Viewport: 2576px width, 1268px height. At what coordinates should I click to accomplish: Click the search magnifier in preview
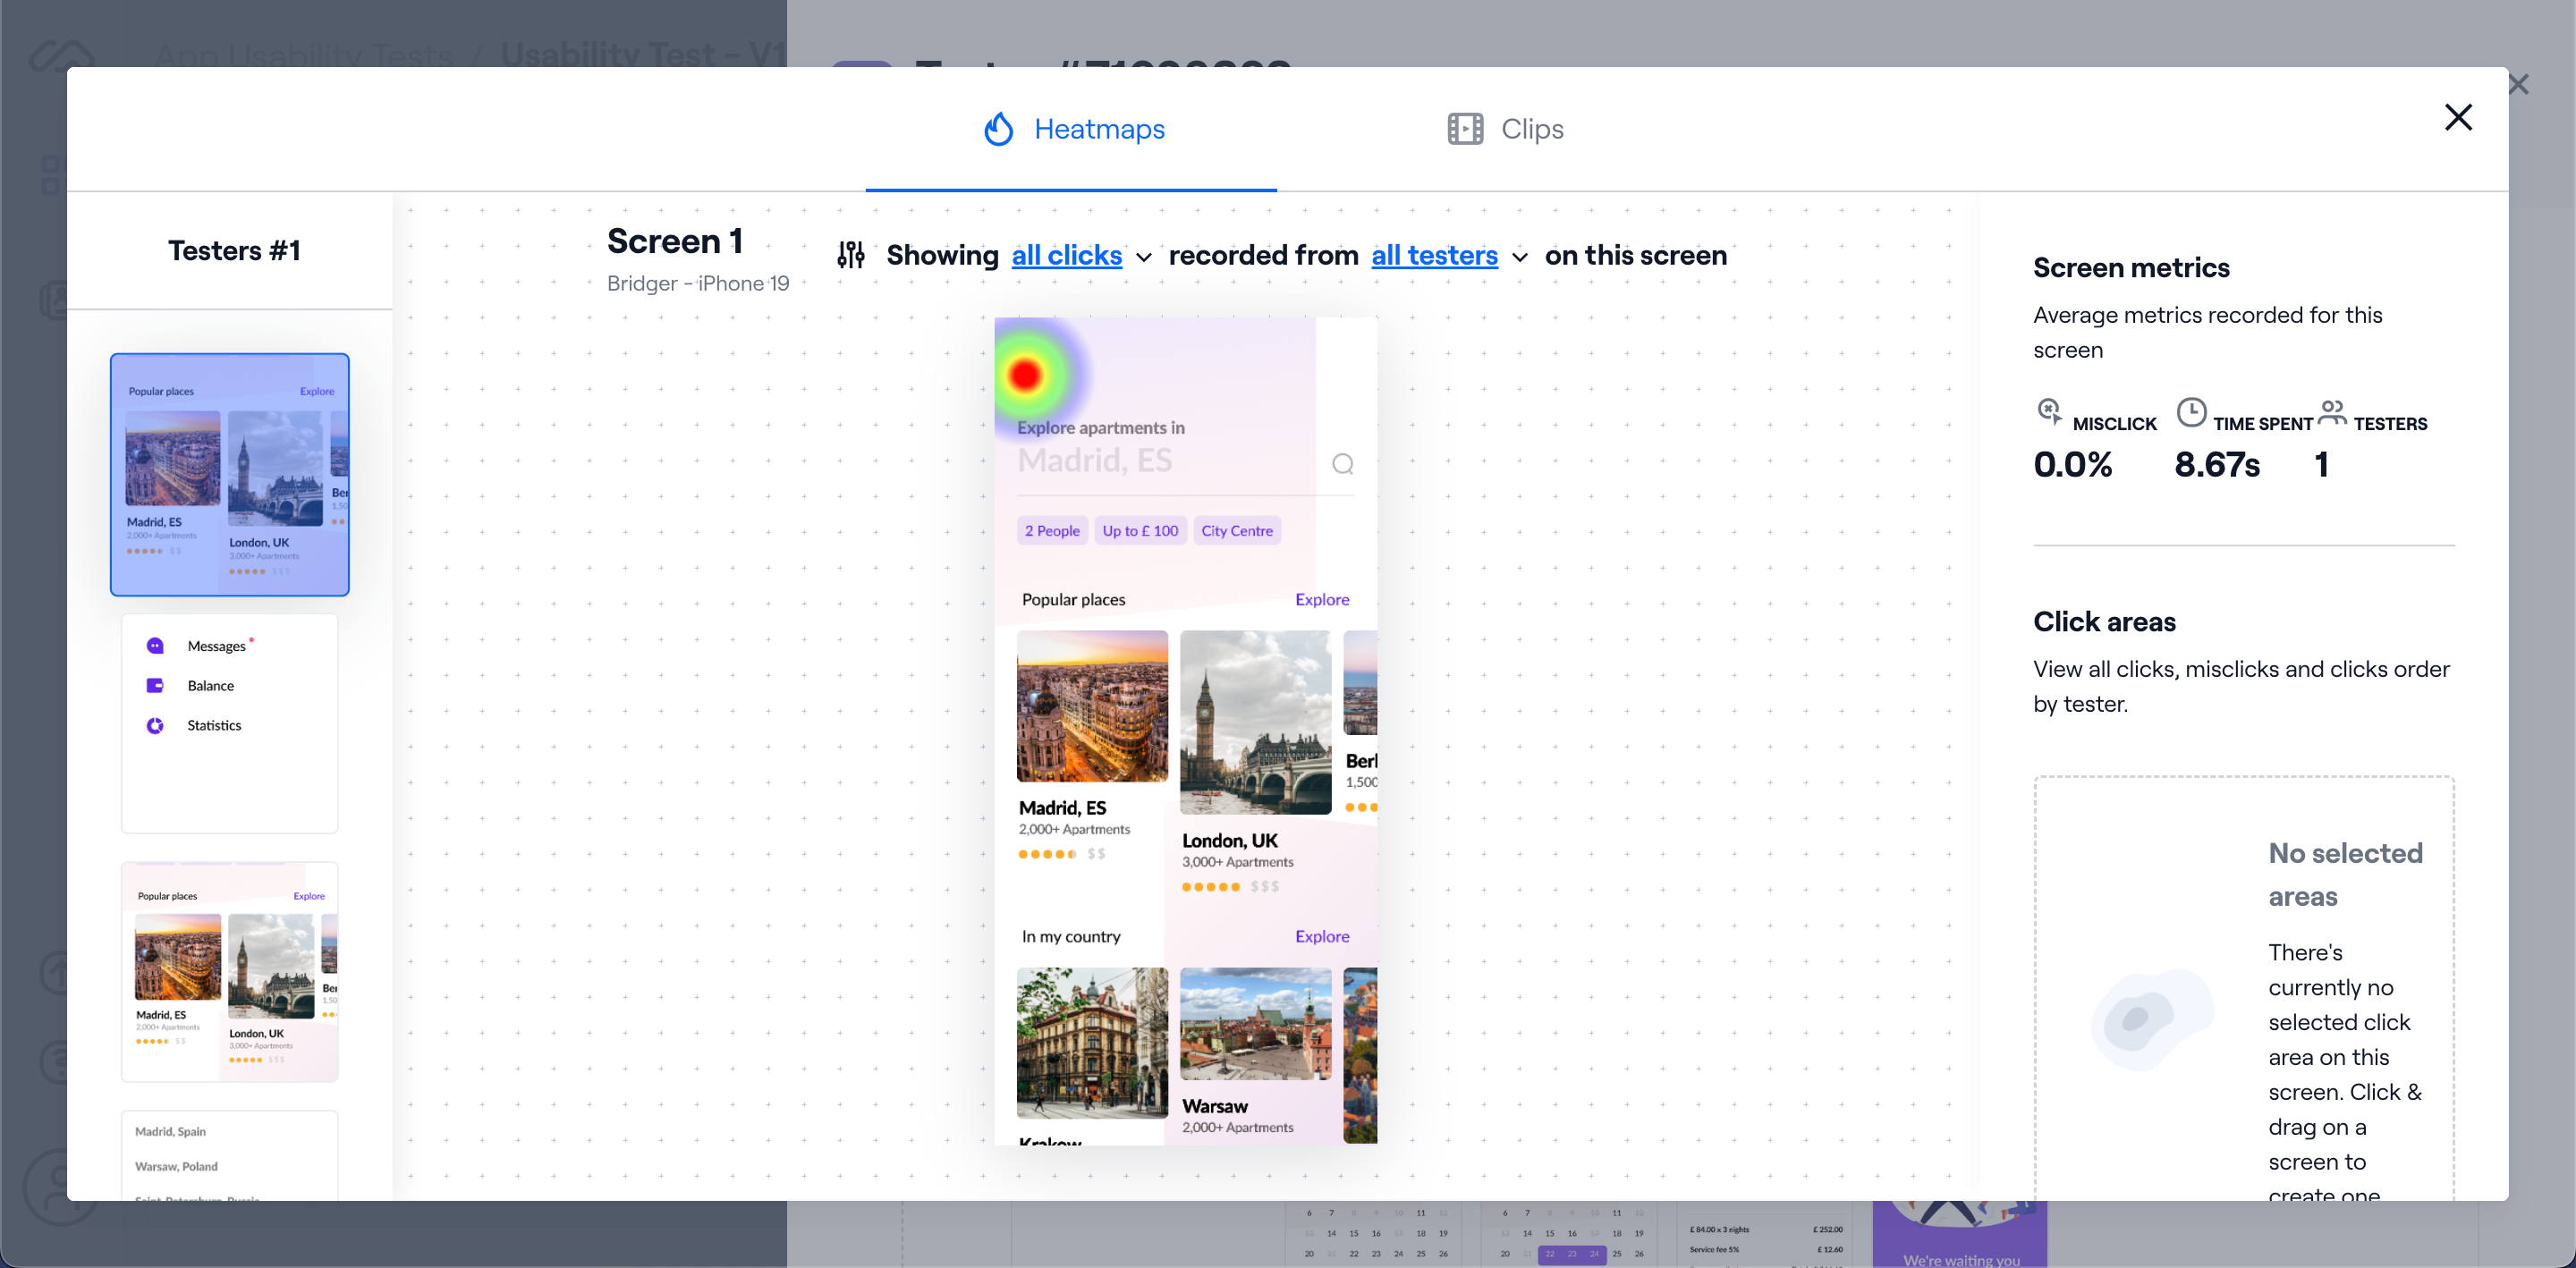pyautogui.click(x=1342, y=464)
